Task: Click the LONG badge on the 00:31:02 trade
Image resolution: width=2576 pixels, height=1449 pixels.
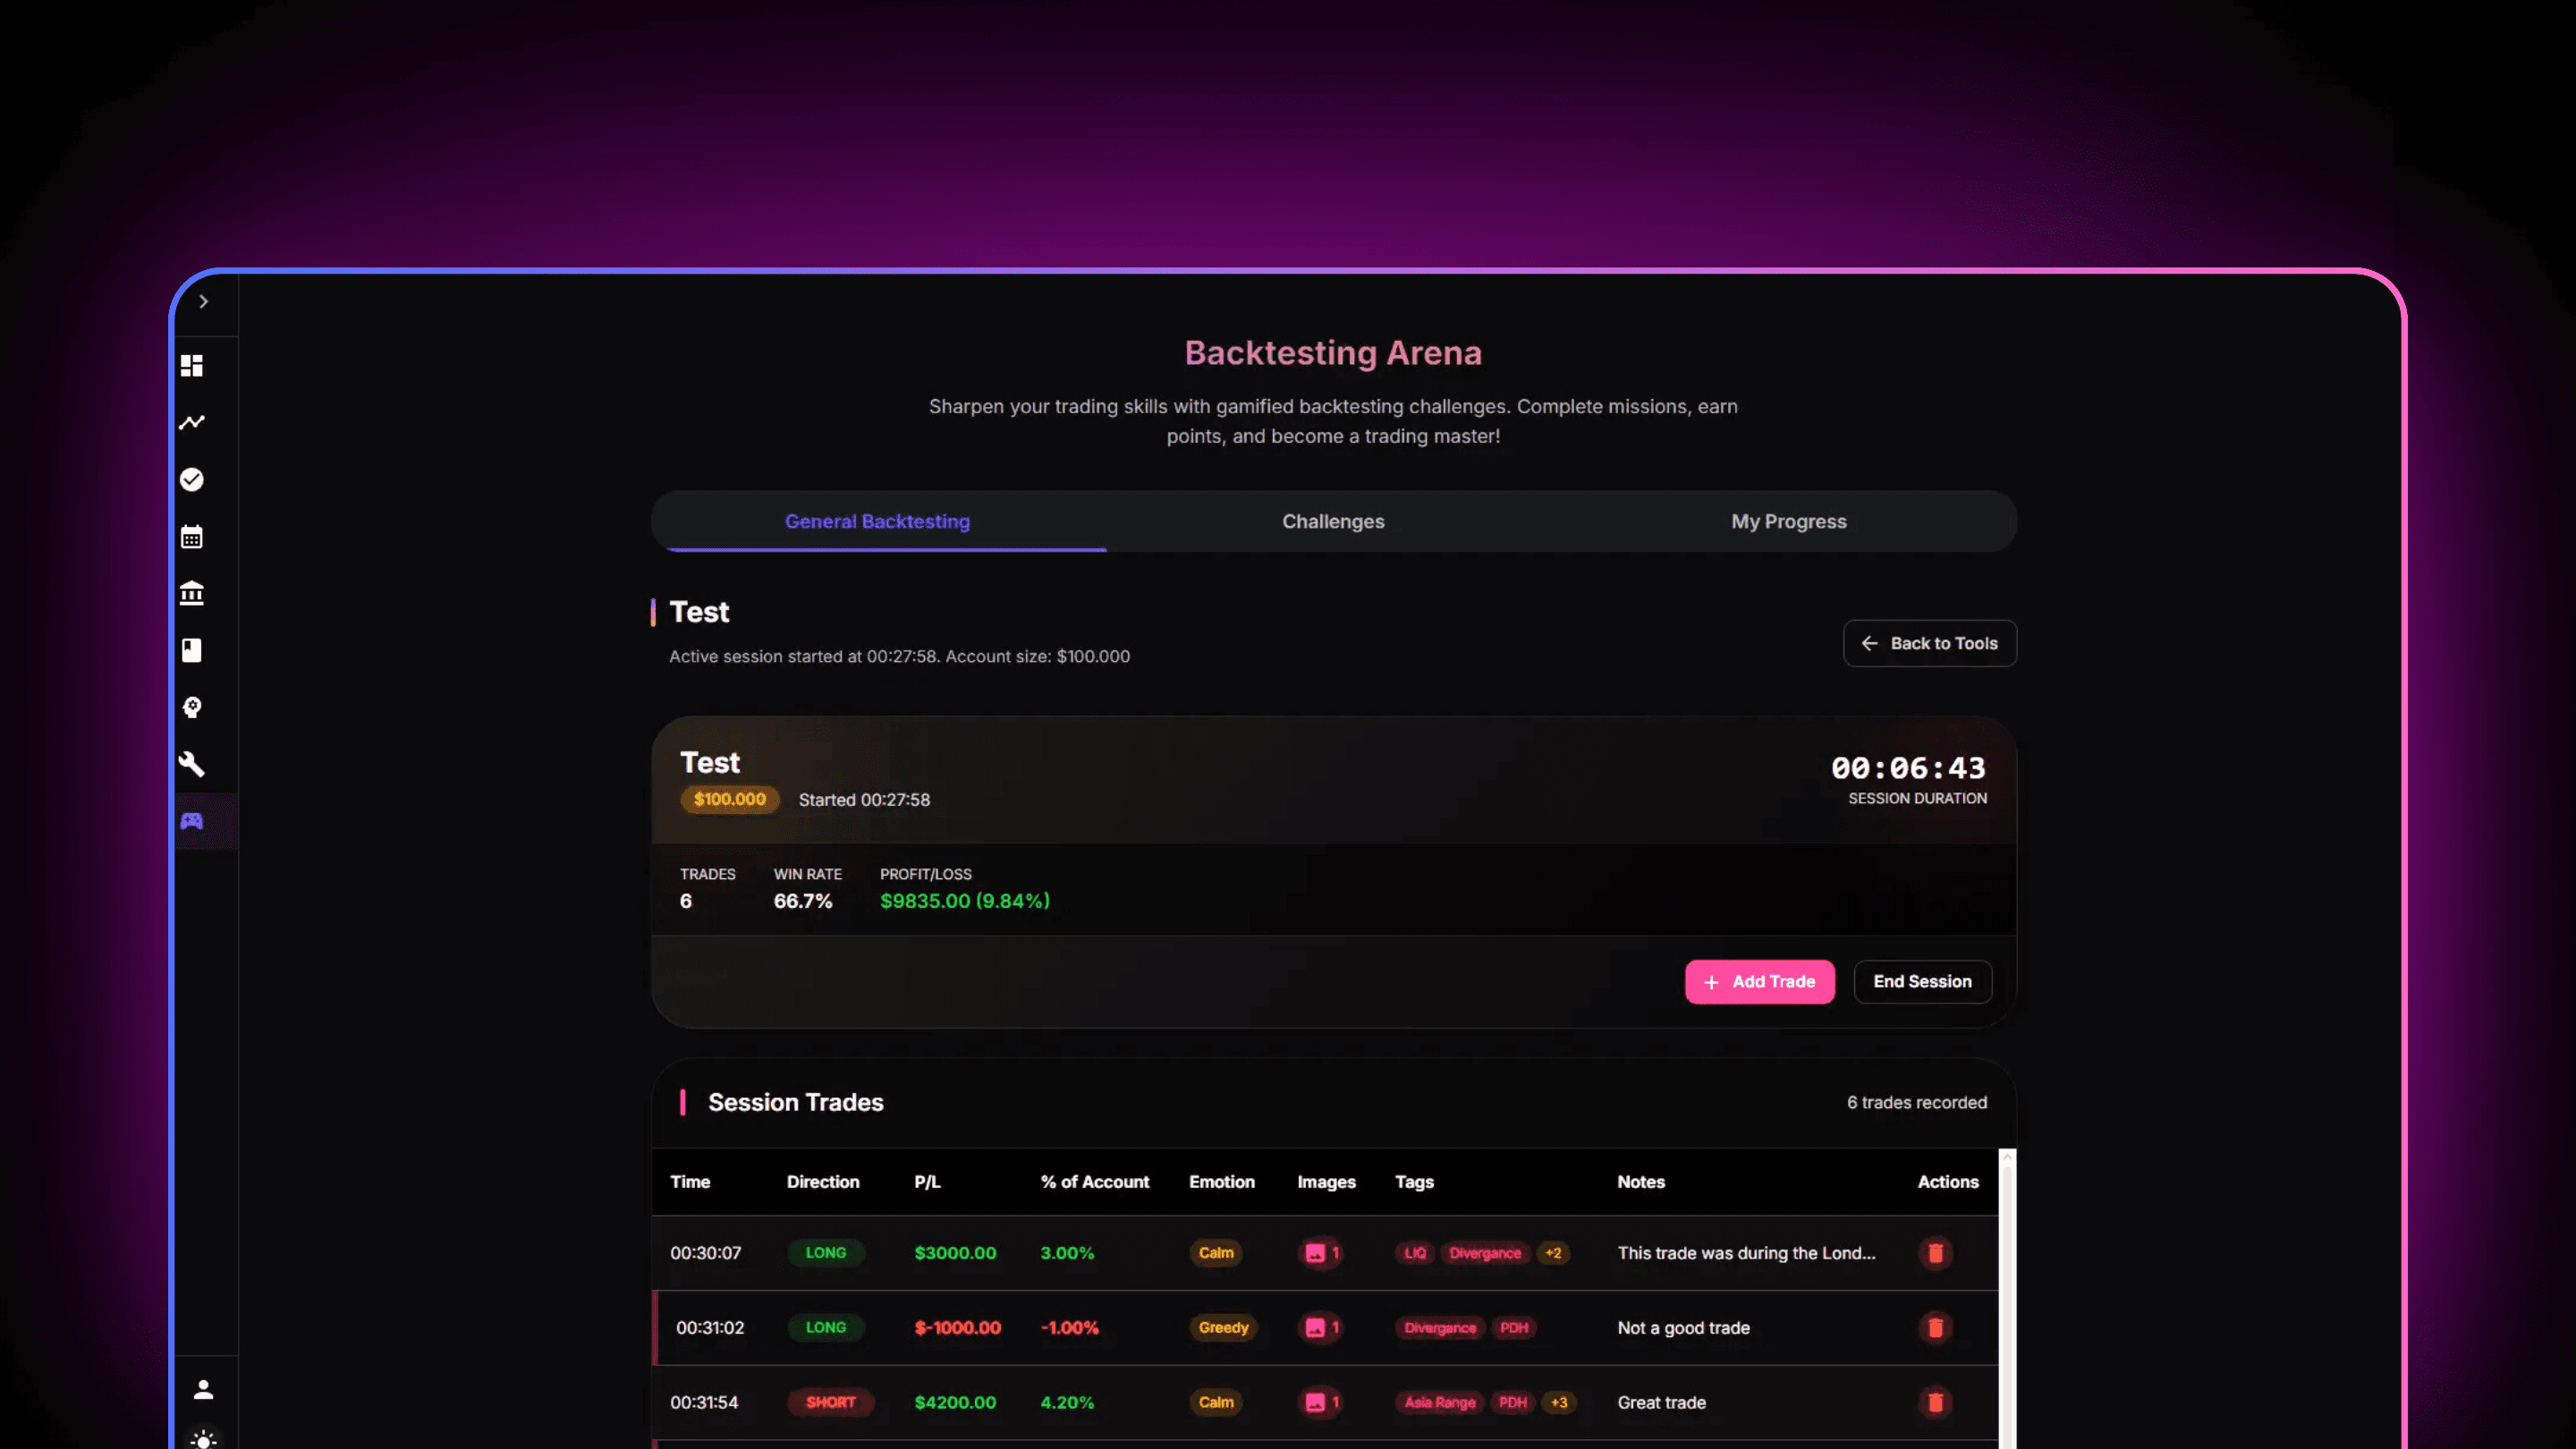Action: pos(826,1327)
